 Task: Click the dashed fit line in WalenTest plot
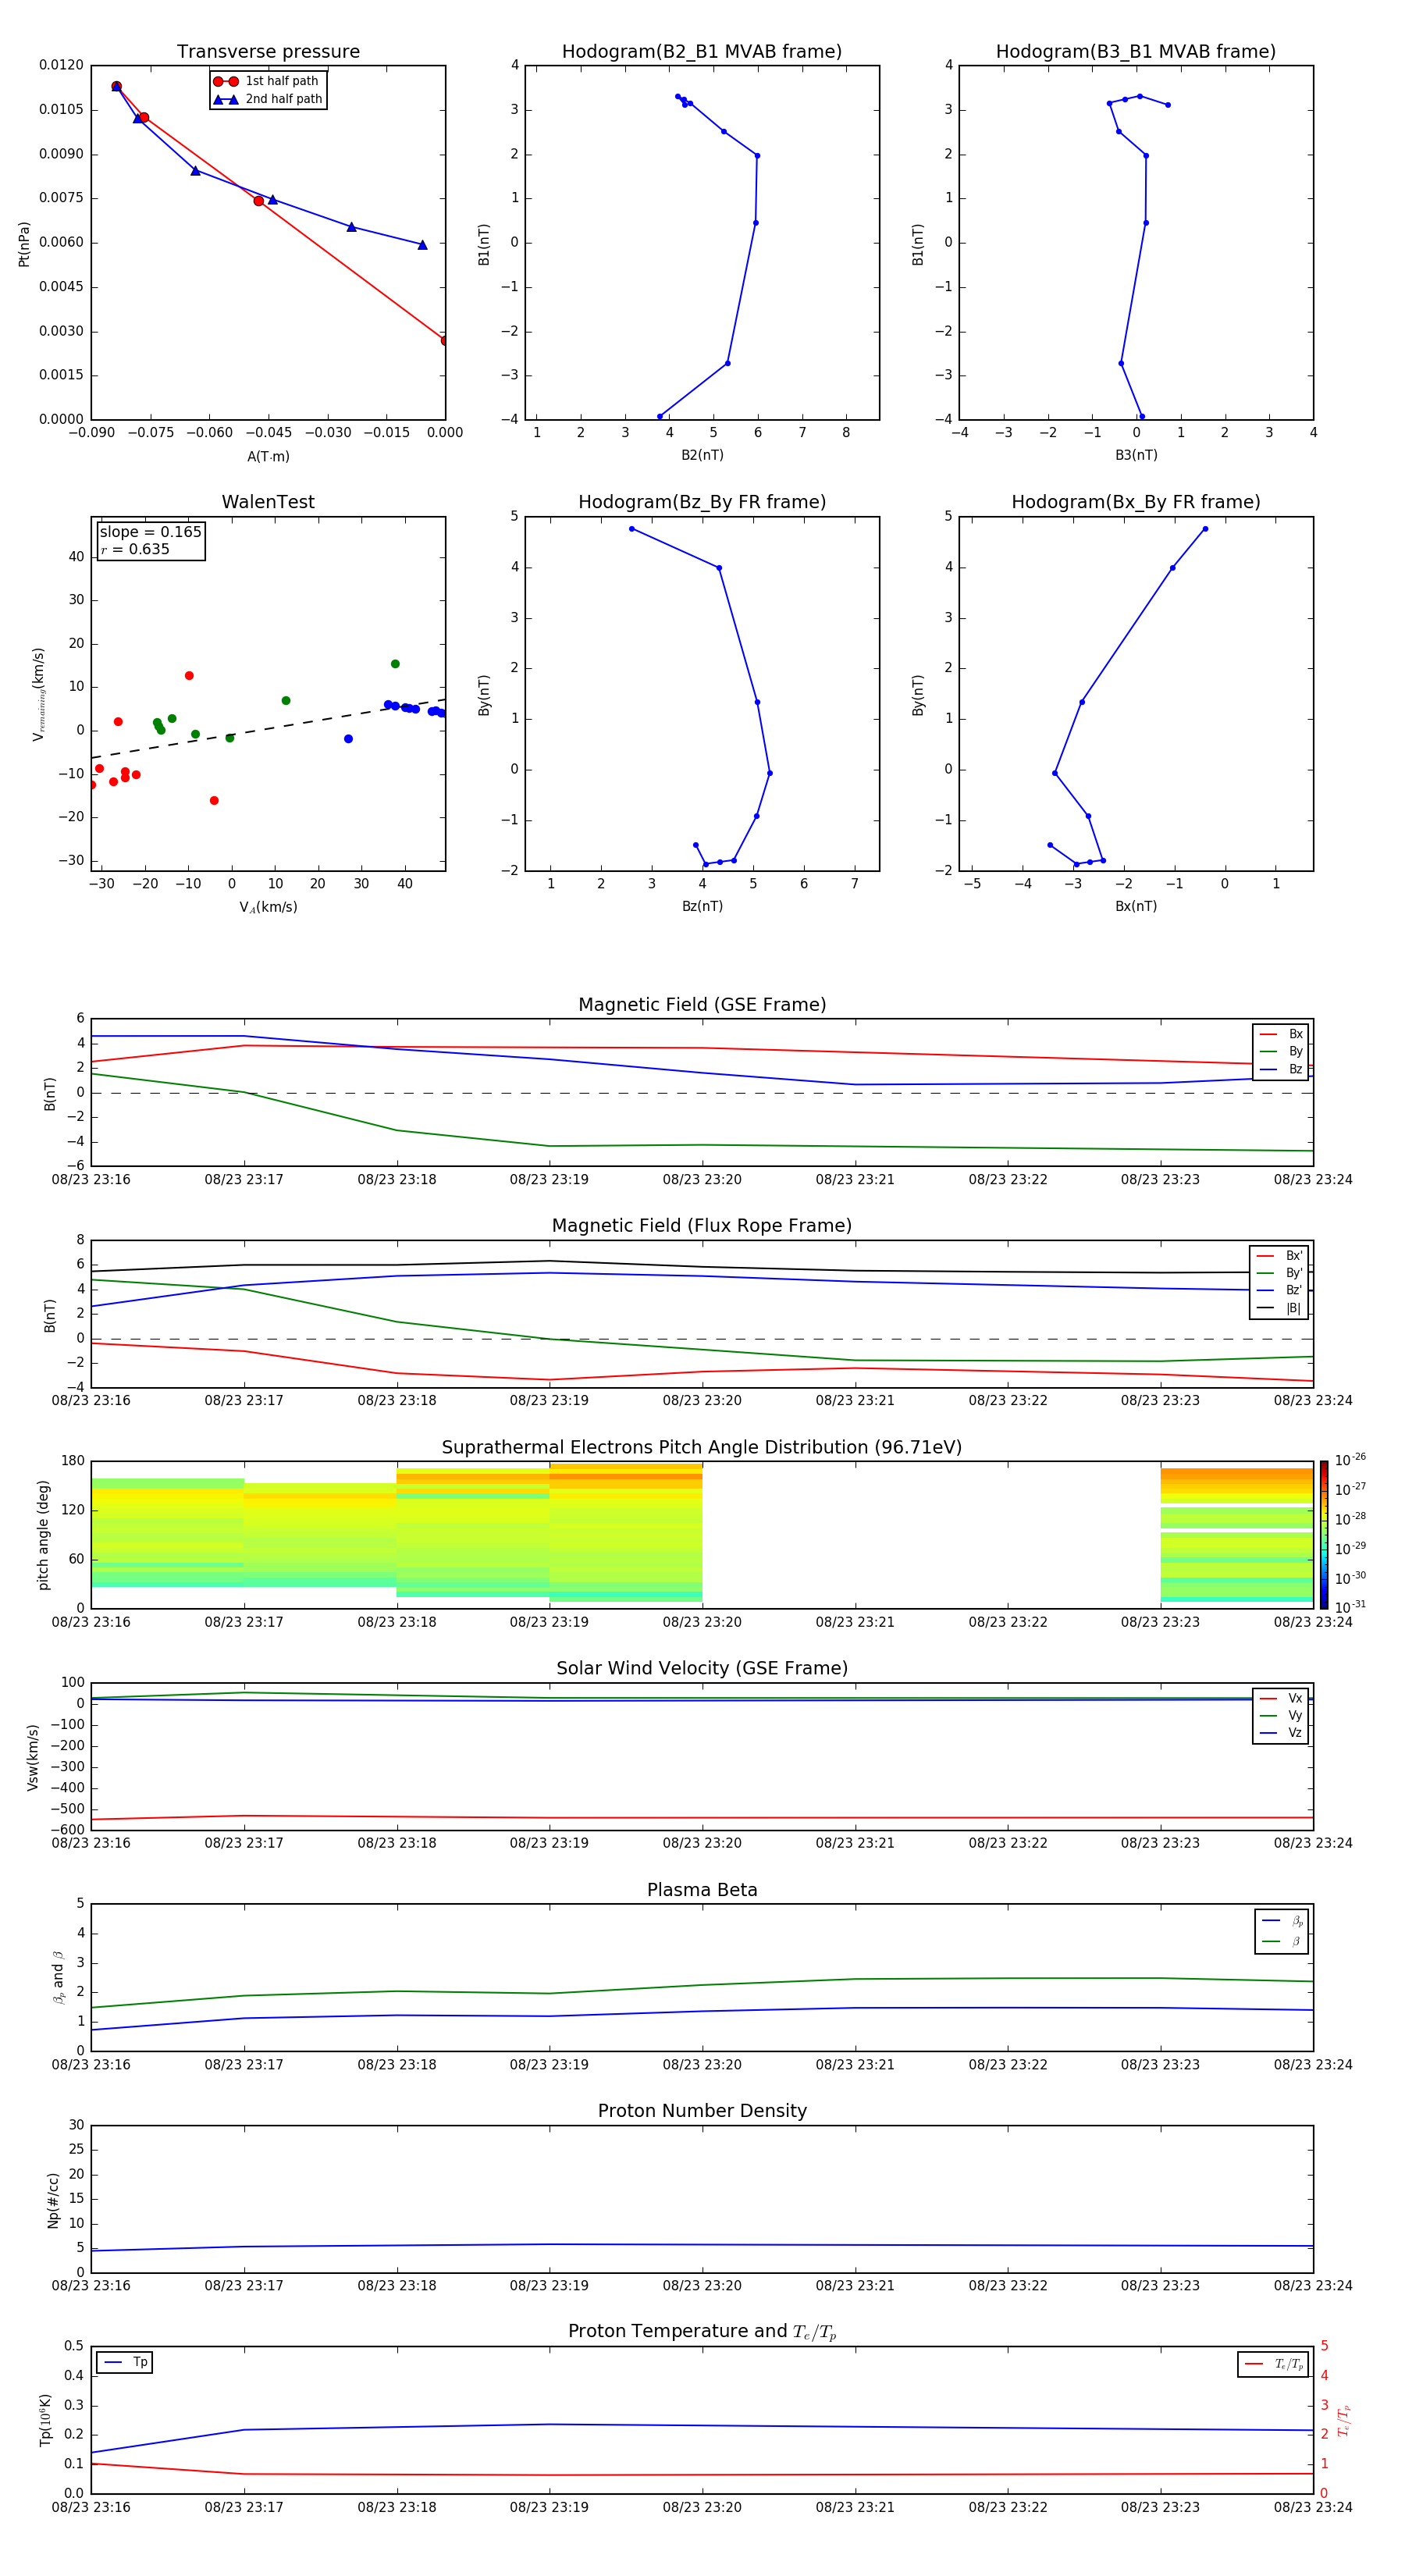(268, 728)
